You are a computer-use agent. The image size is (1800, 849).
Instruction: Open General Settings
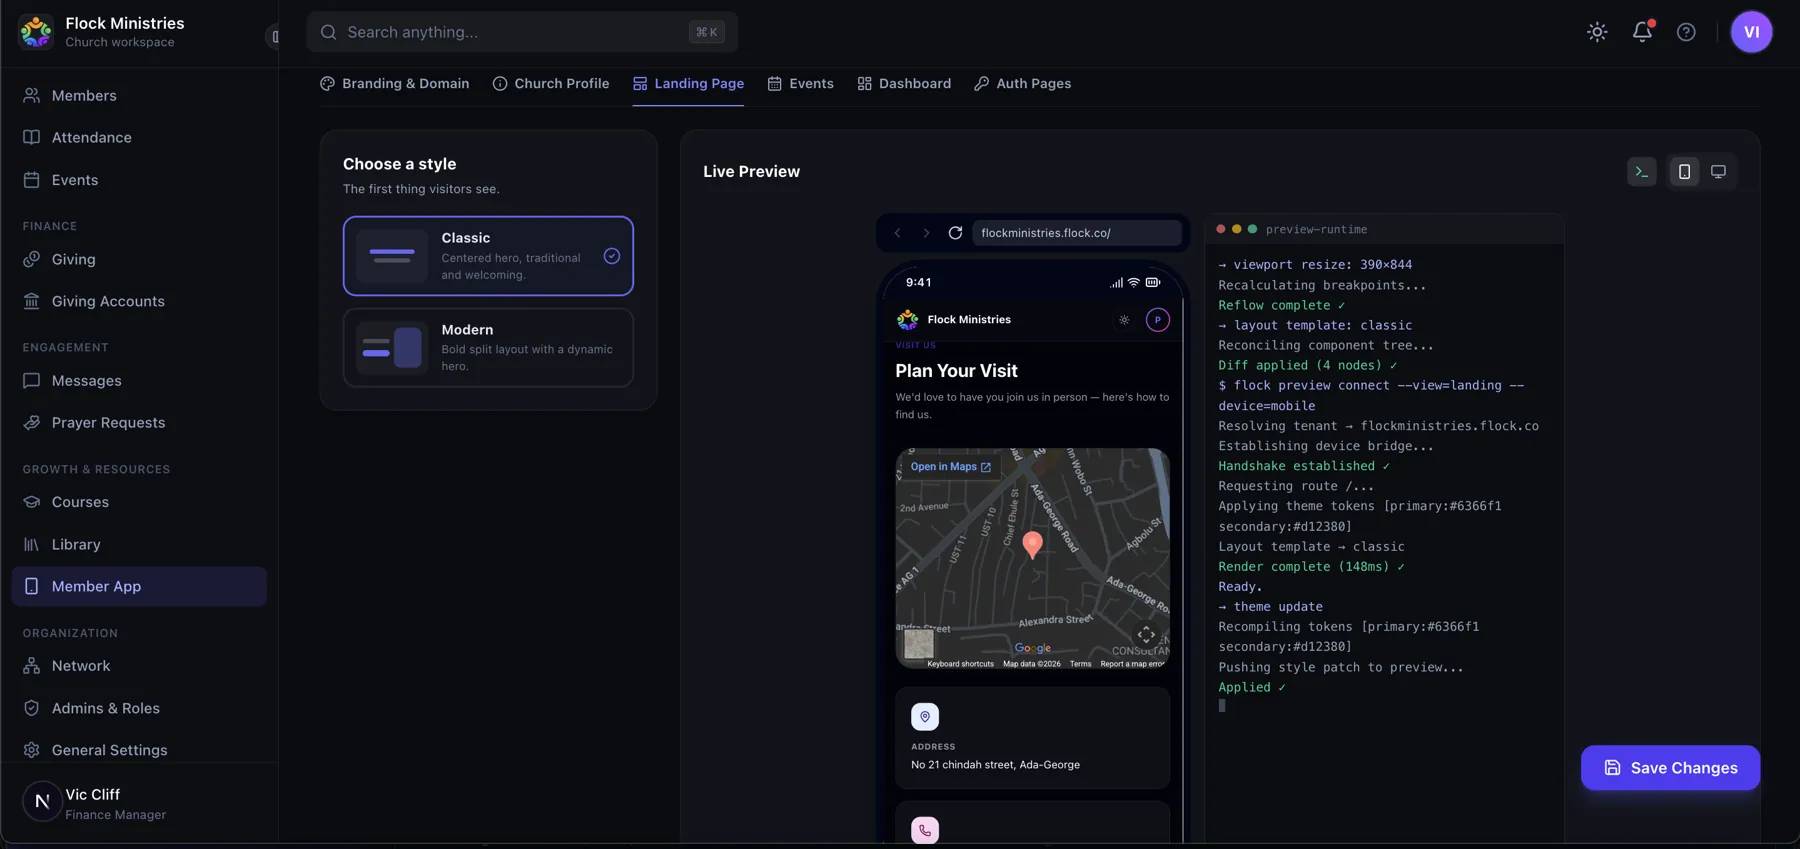(139, 750)
